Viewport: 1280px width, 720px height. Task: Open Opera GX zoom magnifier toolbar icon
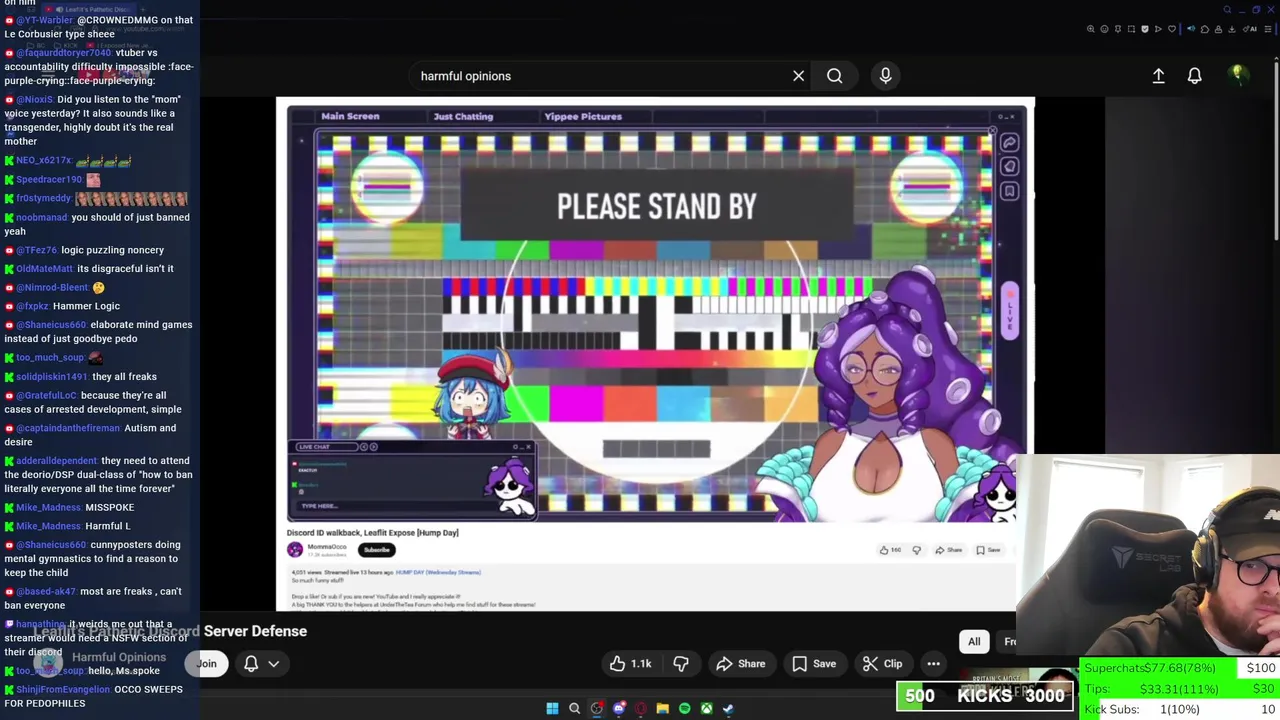point(1091,29)
